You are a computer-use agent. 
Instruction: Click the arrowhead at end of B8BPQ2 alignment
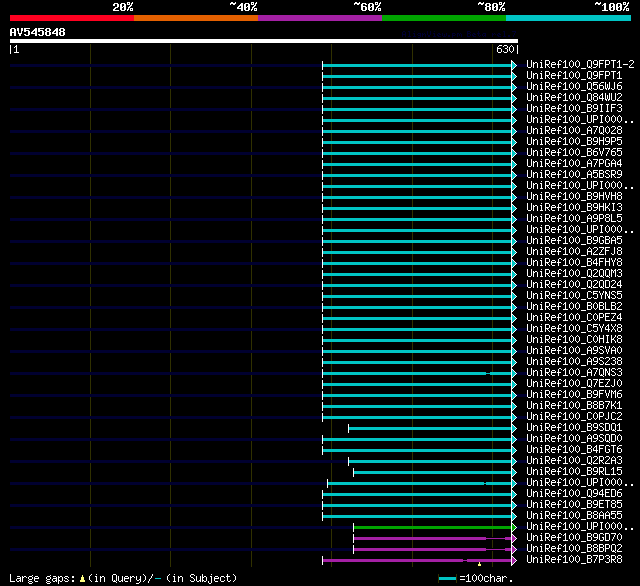514,550
